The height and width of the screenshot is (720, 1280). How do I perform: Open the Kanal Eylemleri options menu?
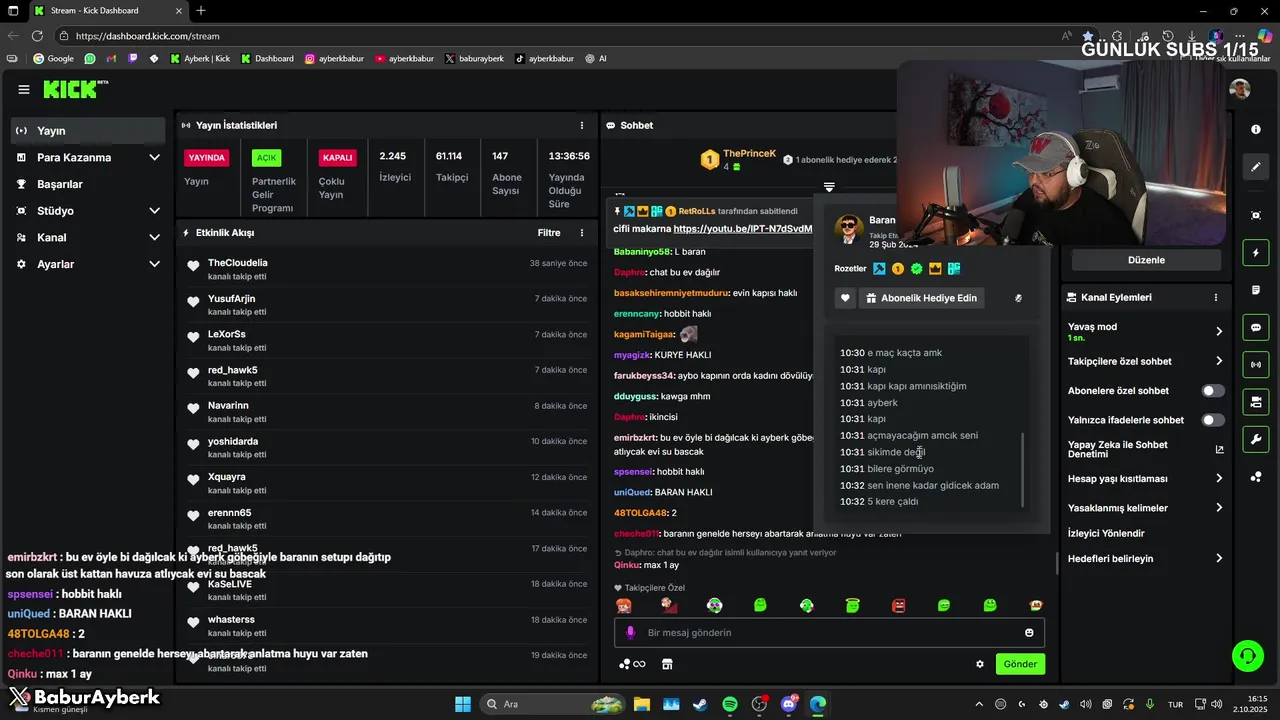click(1216, 297)
